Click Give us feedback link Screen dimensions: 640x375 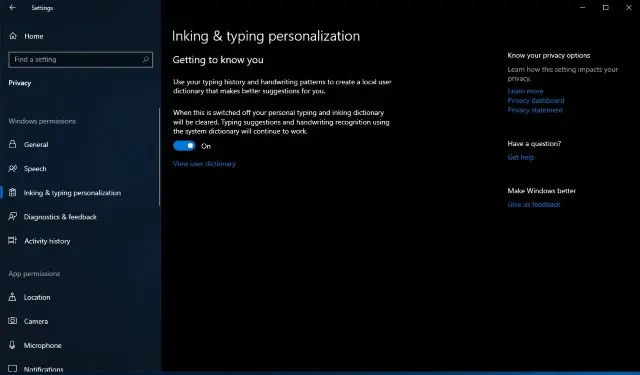click(x=533, y=204)
